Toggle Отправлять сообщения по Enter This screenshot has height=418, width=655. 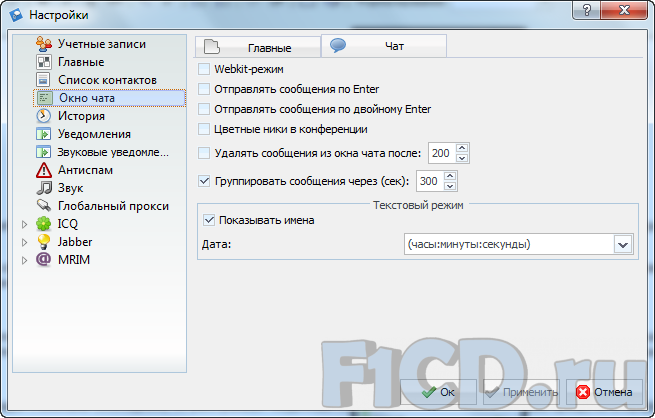coord(204,89)
